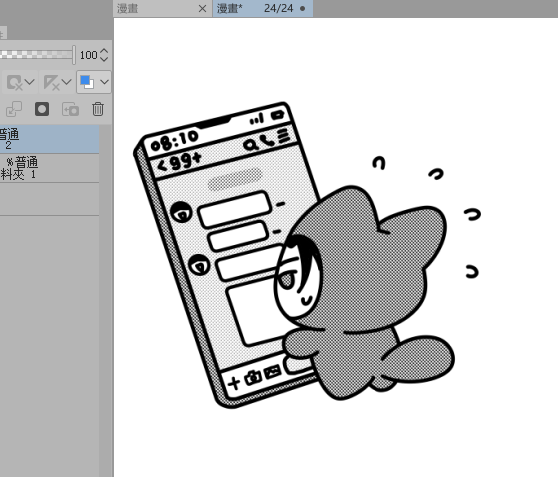Toggle the layer color blue swatch button
Image resolution: width=558 pixels, height=477 pixels.
87,82
